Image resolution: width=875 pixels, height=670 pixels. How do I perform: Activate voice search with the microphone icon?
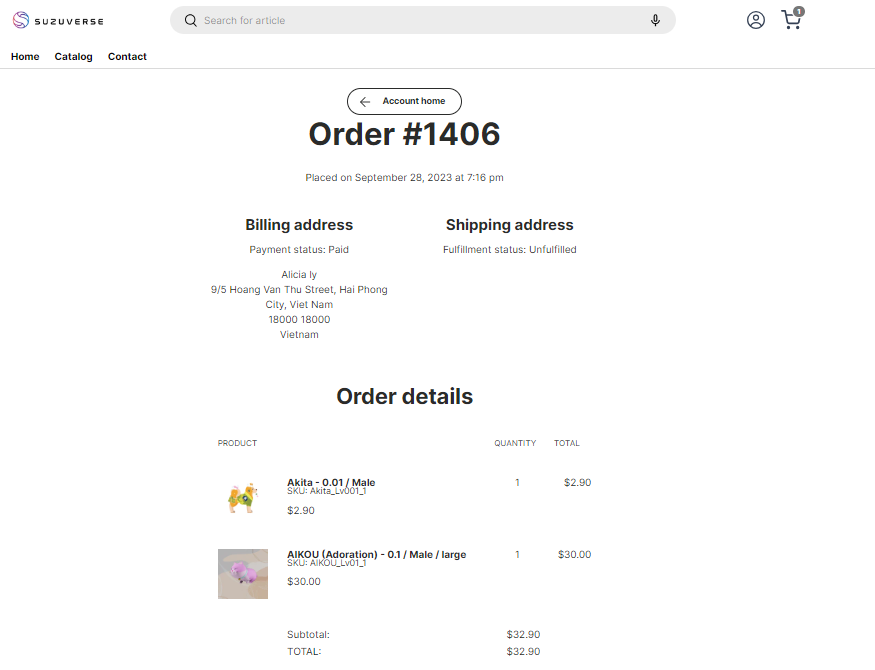click(x=655, y=20)
